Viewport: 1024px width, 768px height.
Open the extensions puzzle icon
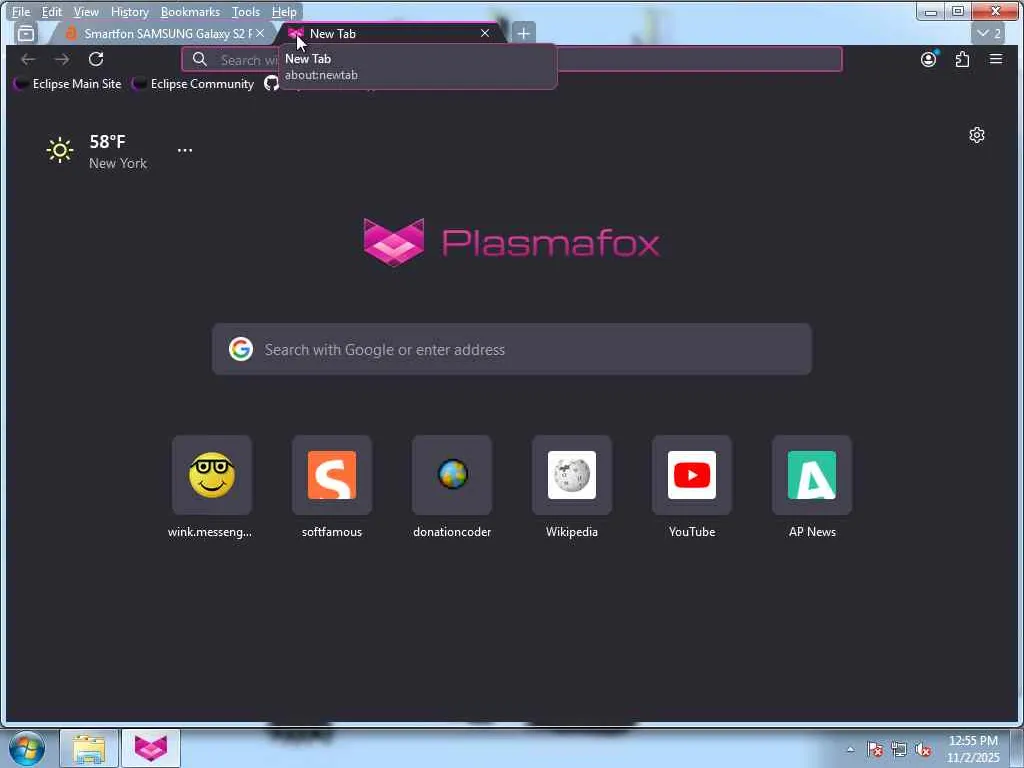click(x=962, y=59)
